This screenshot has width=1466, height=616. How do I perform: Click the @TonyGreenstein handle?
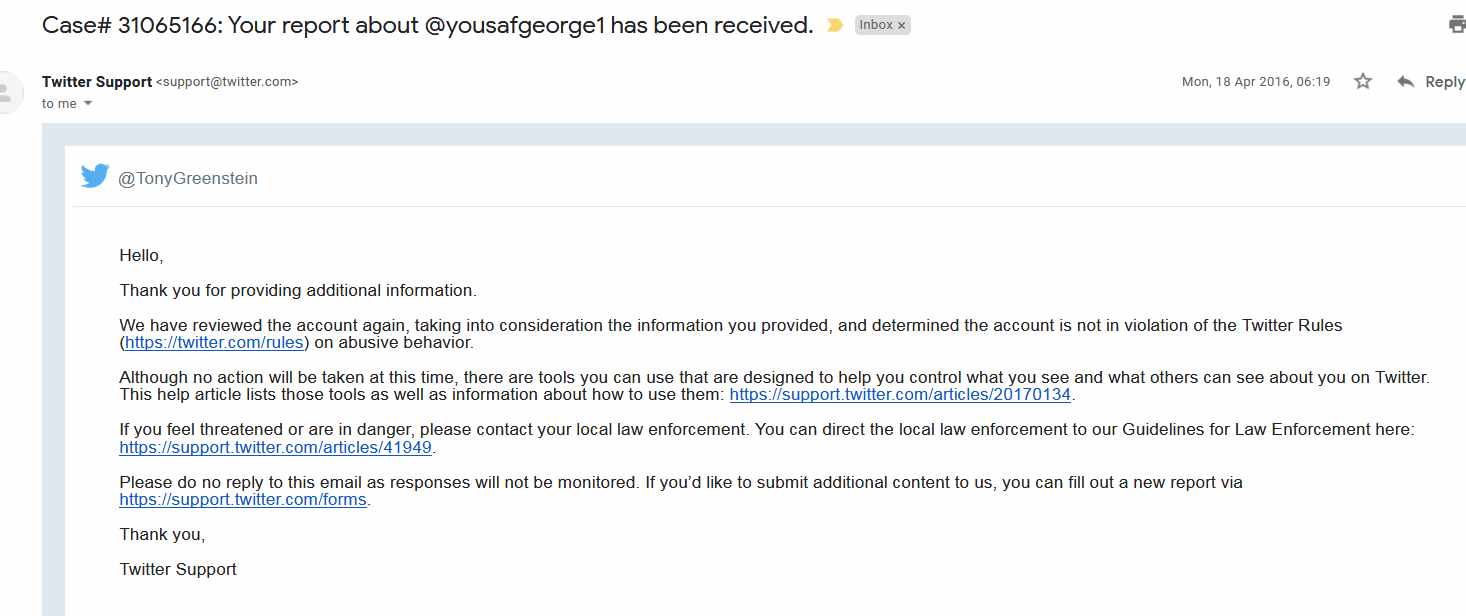(x=188, y=178)
